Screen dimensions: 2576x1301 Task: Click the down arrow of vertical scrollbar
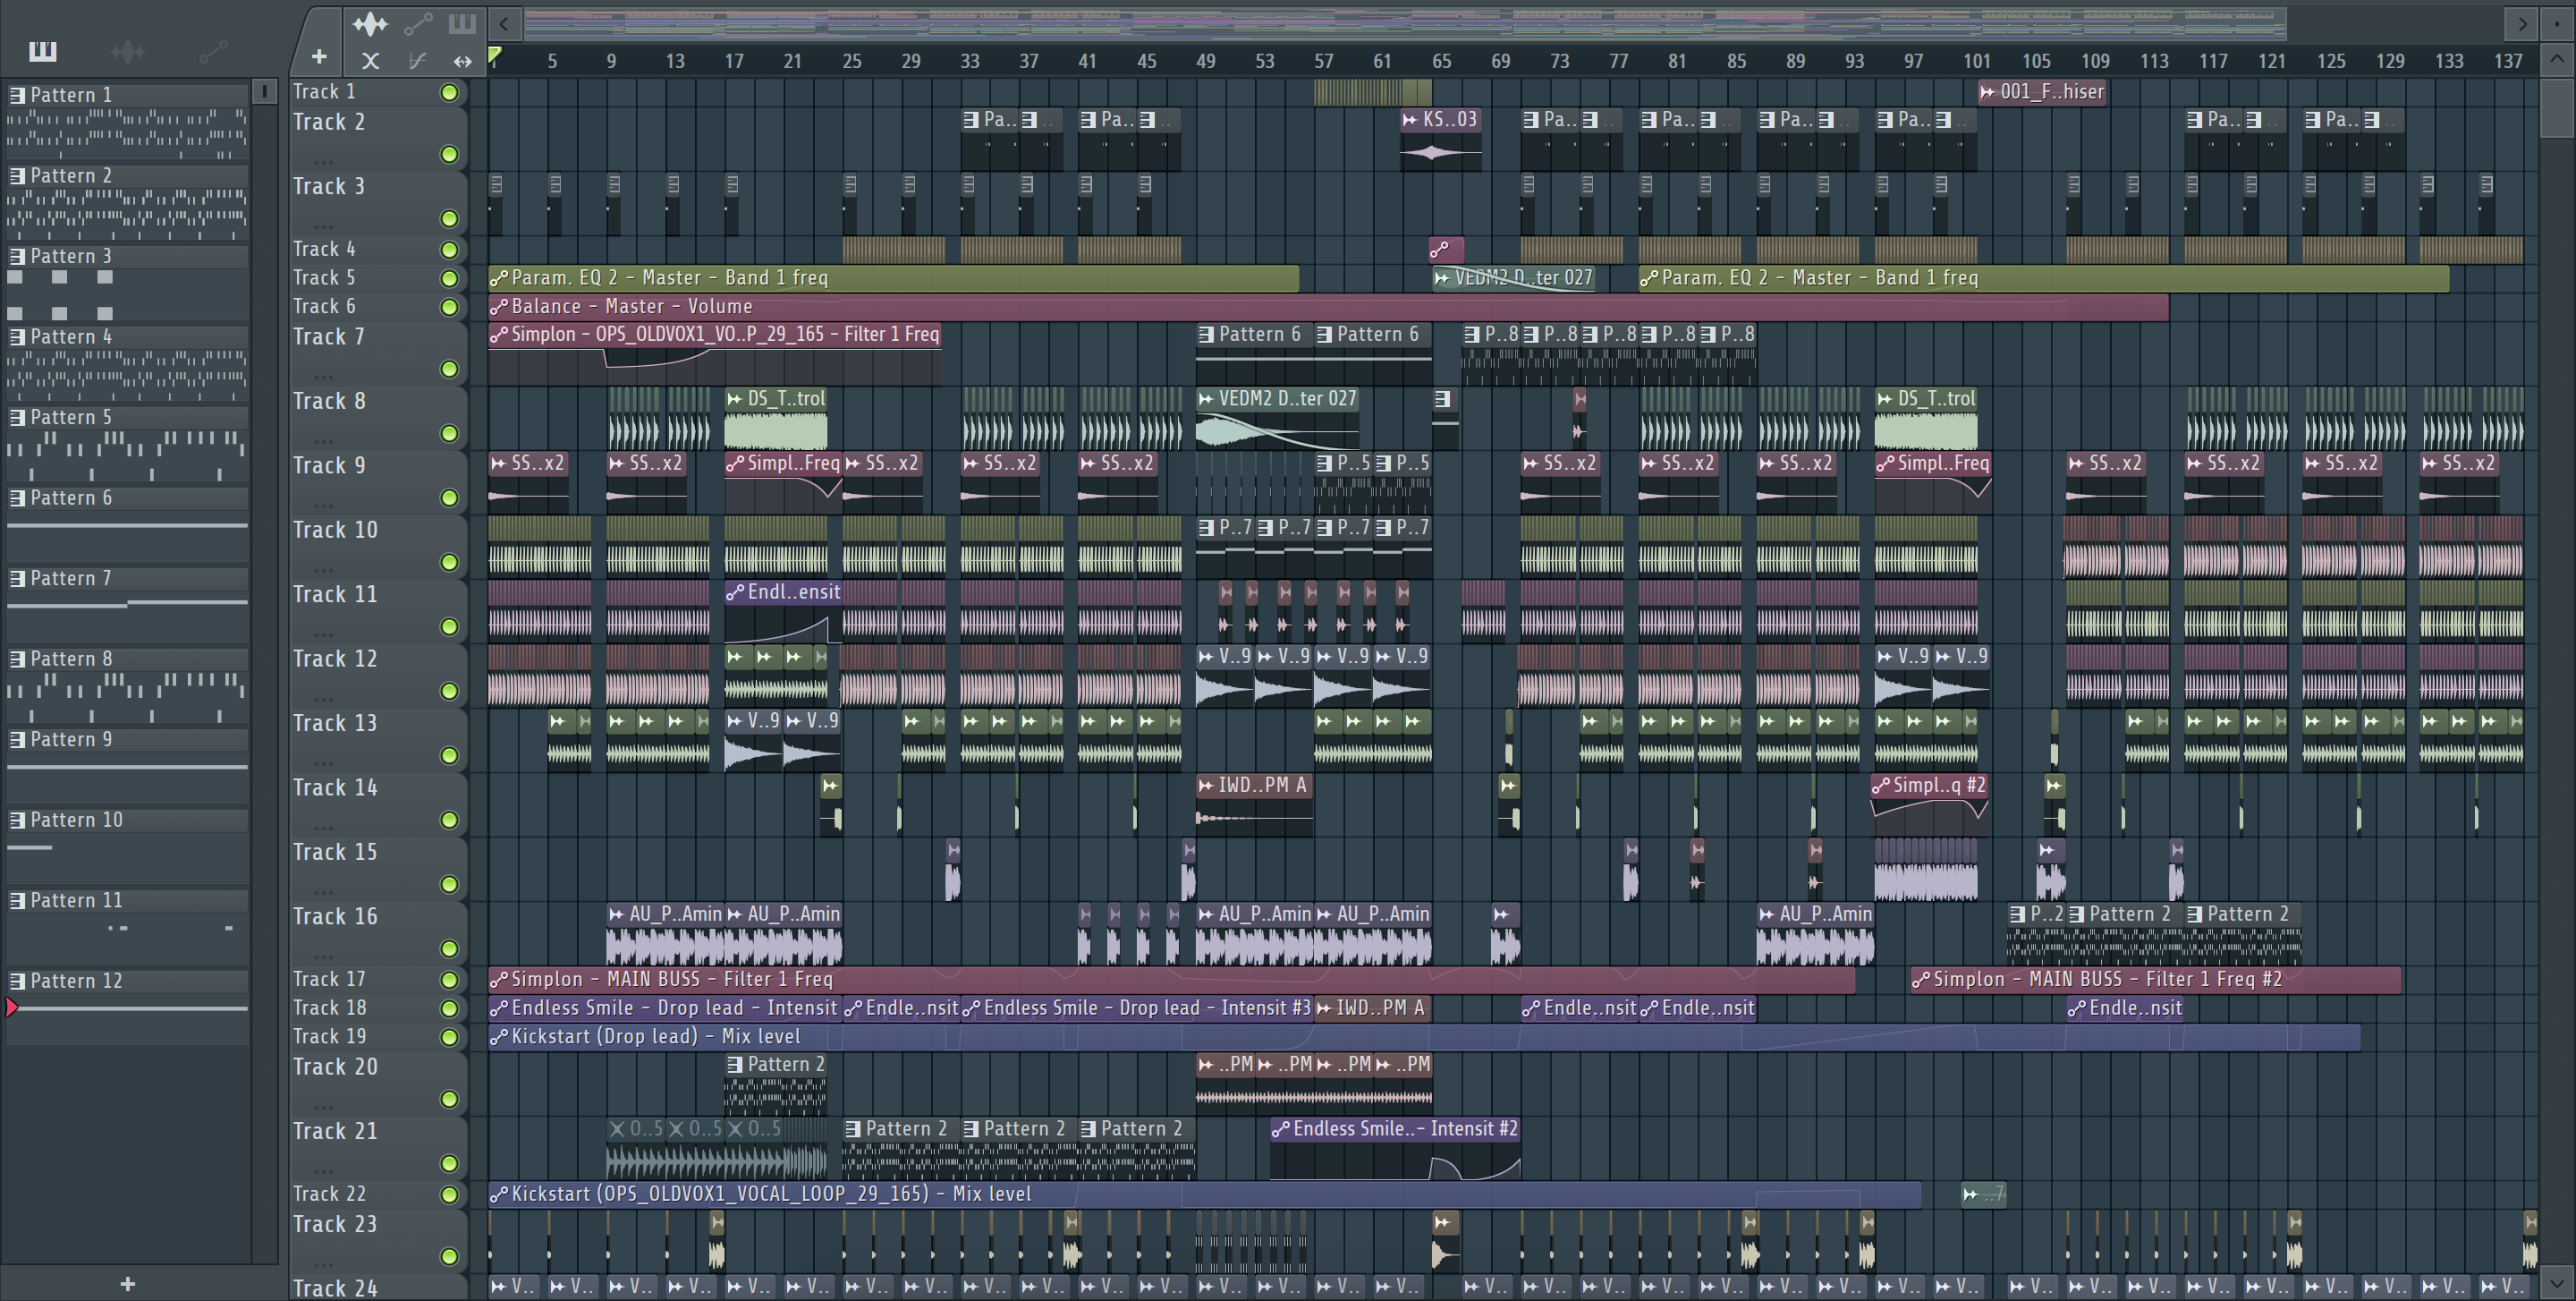2557,1281
